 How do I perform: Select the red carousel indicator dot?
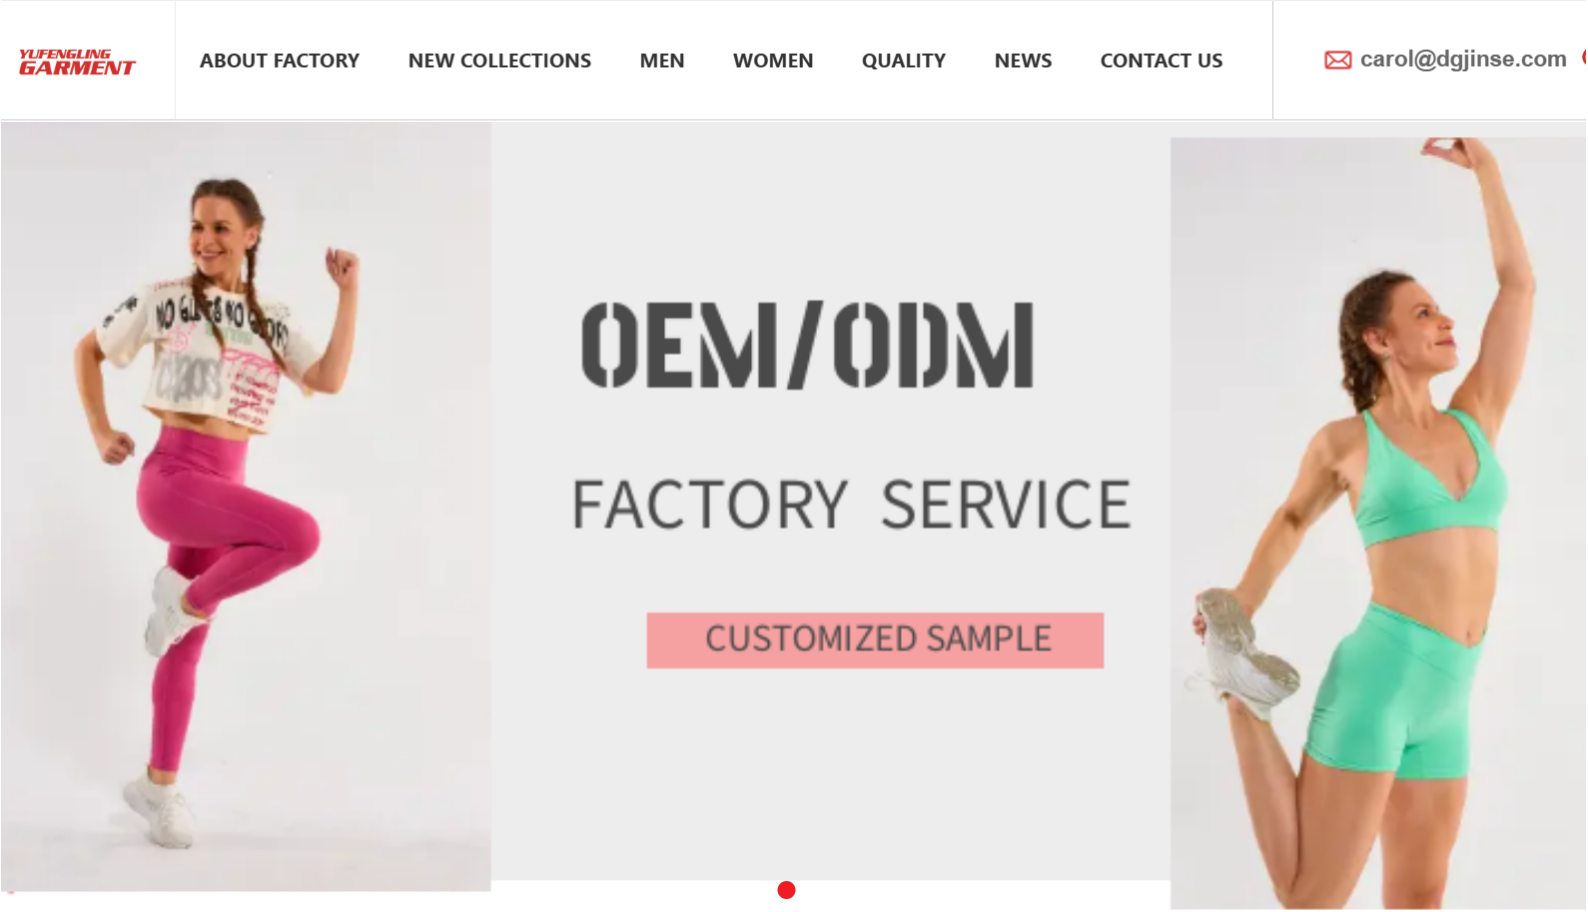point(787,890)
